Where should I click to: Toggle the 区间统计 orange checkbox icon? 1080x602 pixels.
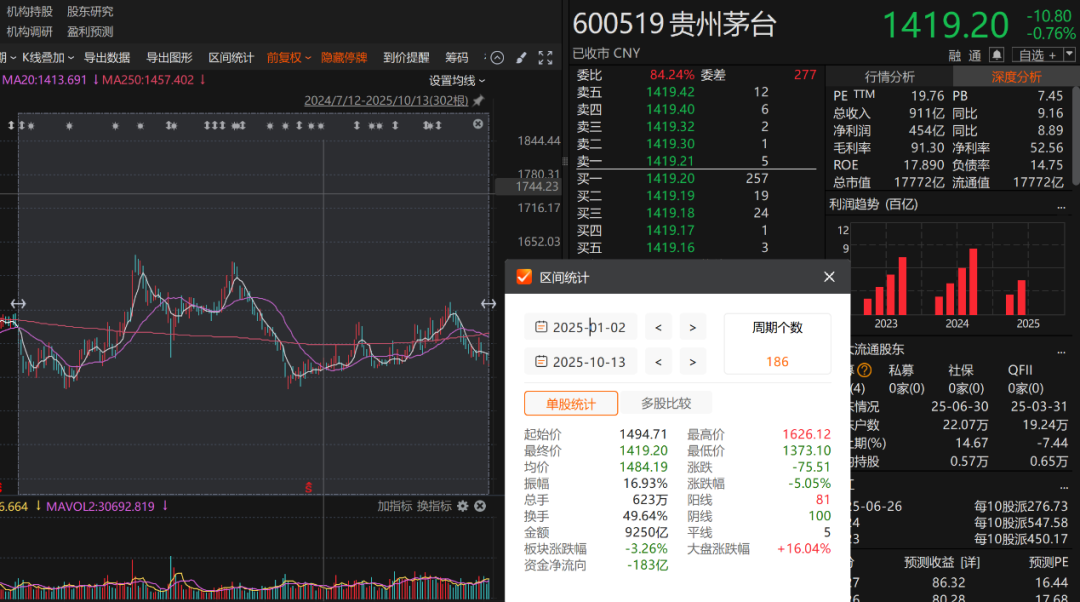tap(524, 277)
